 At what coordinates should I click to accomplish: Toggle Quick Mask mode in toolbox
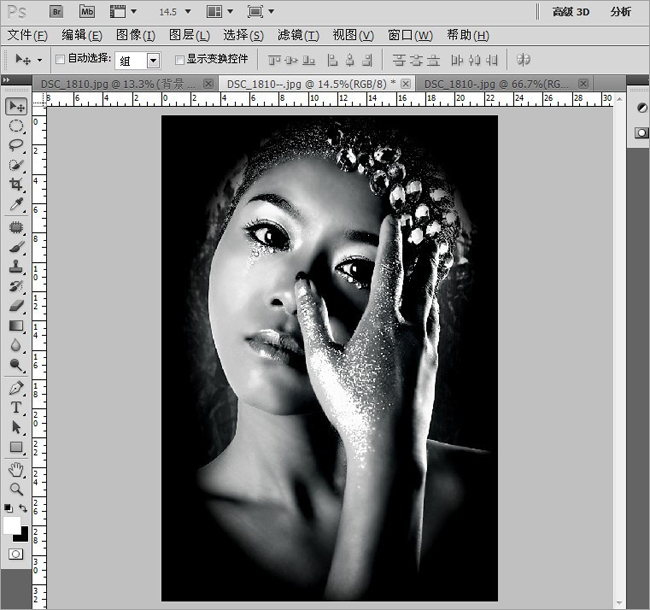coord(16,554)
